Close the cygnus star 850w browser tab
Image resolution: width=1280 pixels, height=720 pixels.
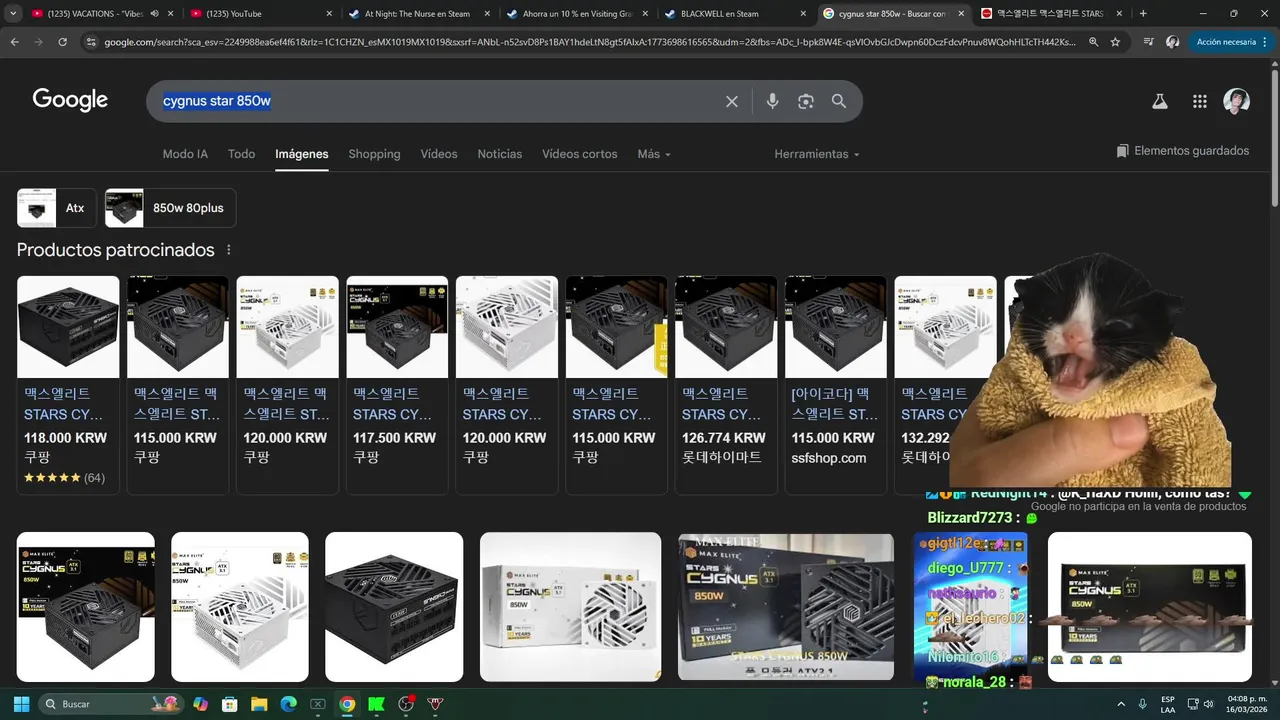[x=961, y=13]
